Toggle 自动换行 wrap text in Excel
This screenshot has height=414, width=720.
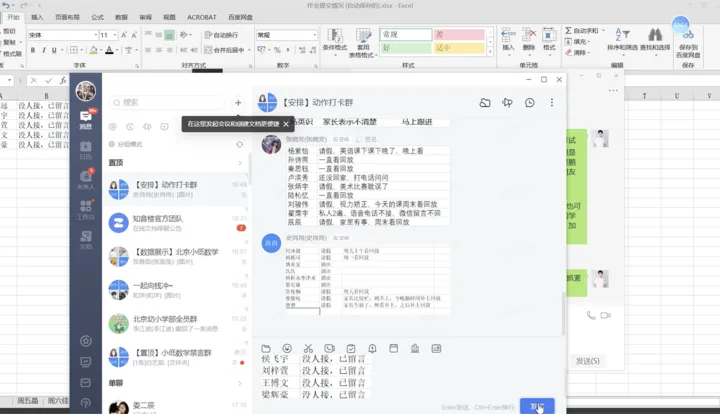pos(221,35)
